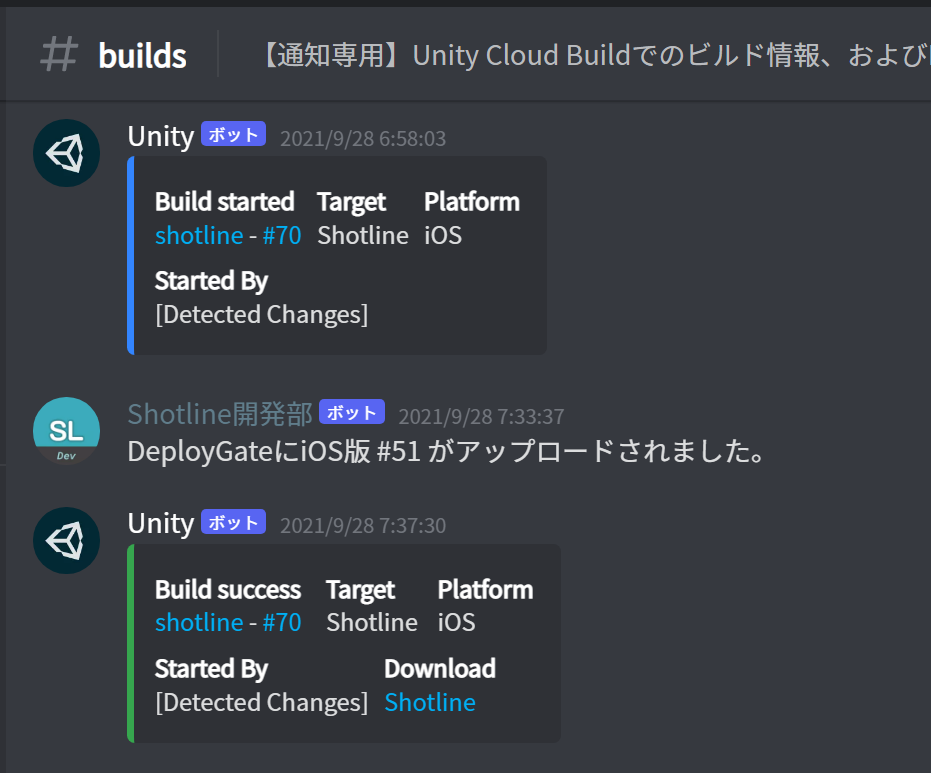Image resolution: width=931 pixels, height=773 pixels.
Task: Click the Shotline開発部 username
Action: pos(220,414)
